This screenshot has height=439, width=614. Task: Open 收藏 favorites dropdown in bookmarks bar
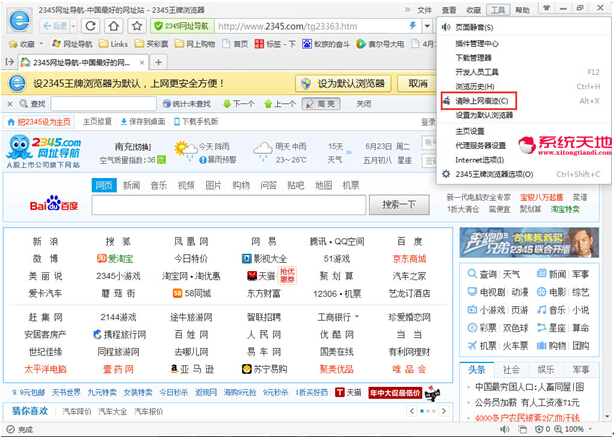tap(25, 44)
